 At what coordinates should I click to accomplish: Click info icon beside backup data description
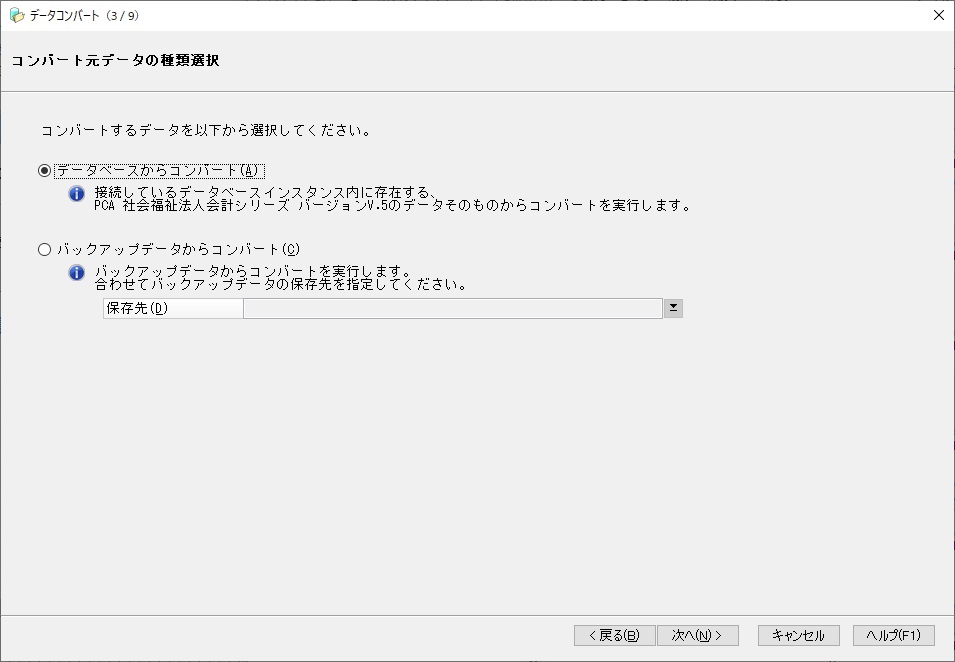point(76,272)
